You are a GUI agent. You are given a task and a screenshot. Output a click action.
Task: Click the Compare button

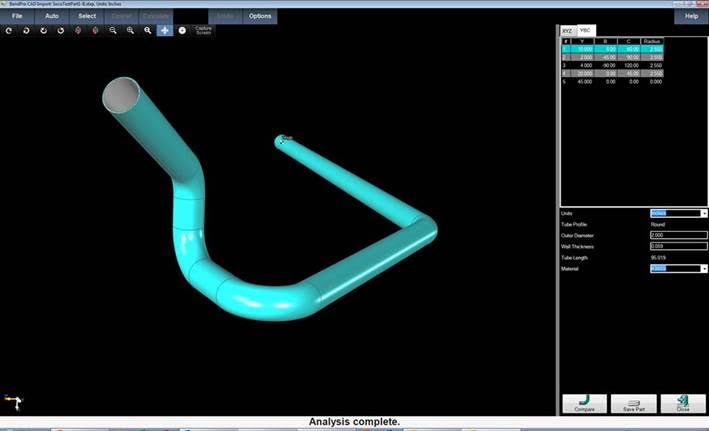click(585, 403)
